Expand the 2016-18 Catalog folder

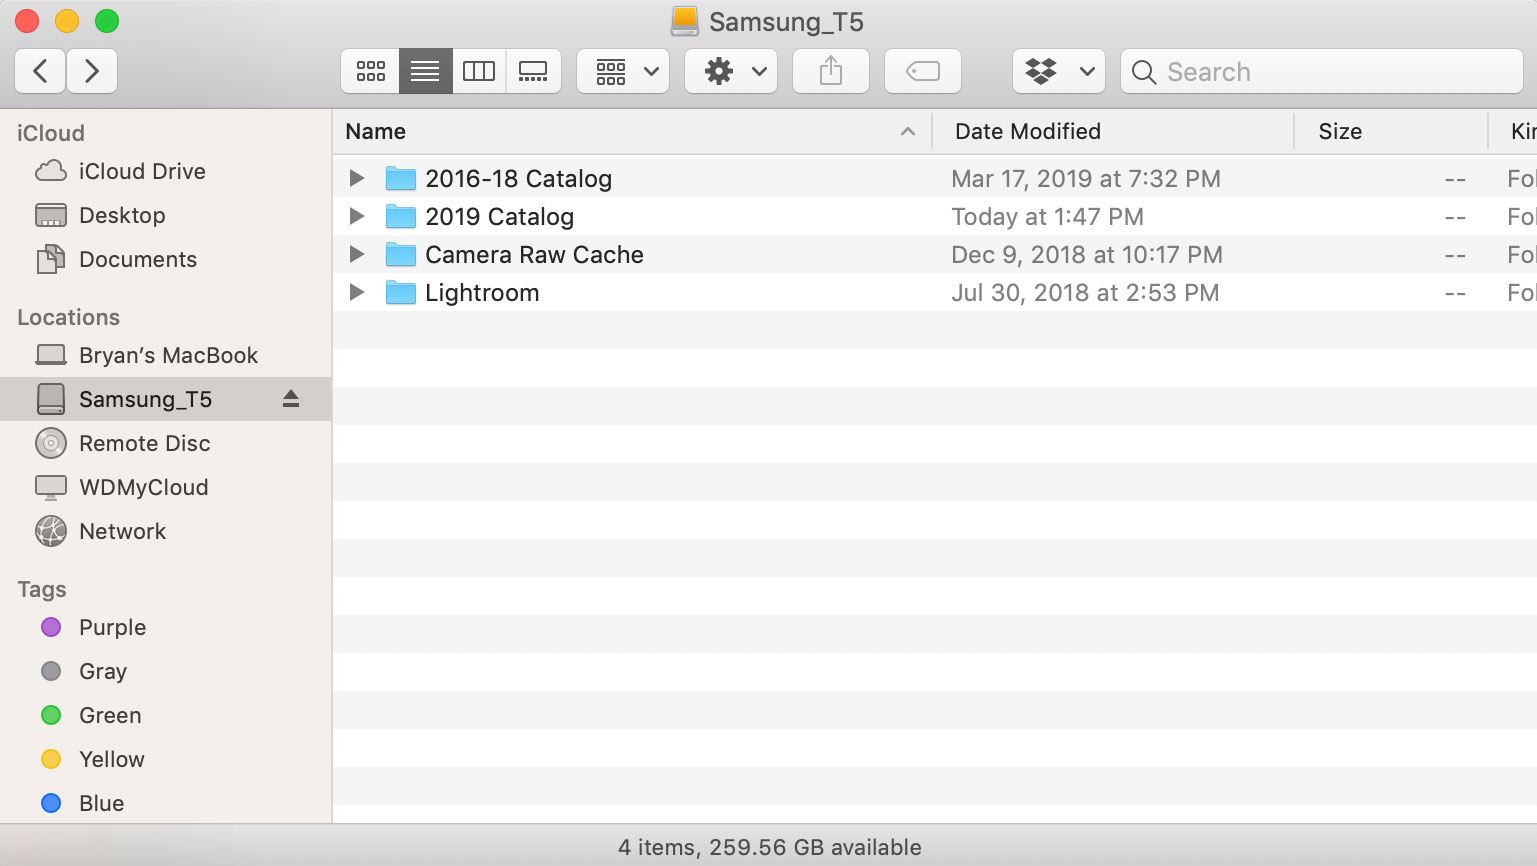357,179
